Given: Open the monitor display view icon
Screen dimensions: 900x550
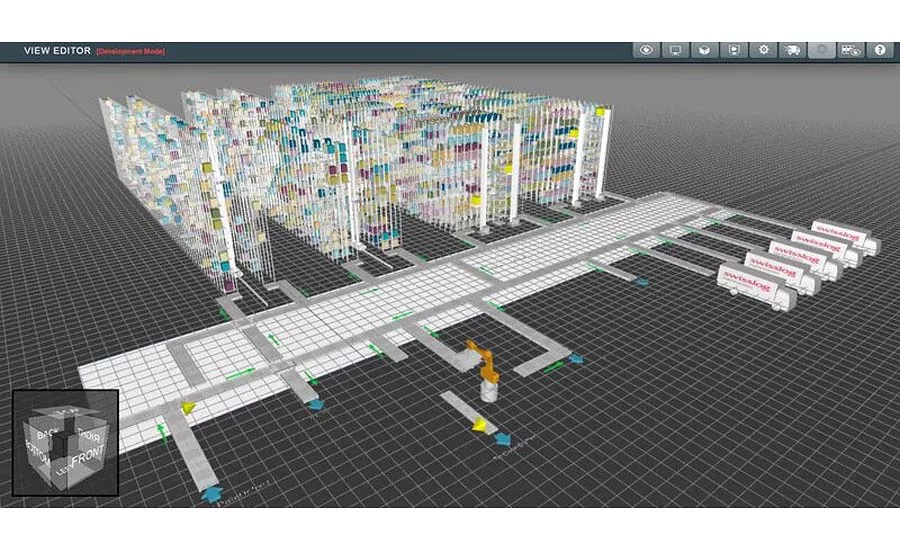Looking at the screenshot, I should click(x=676, y=51).
